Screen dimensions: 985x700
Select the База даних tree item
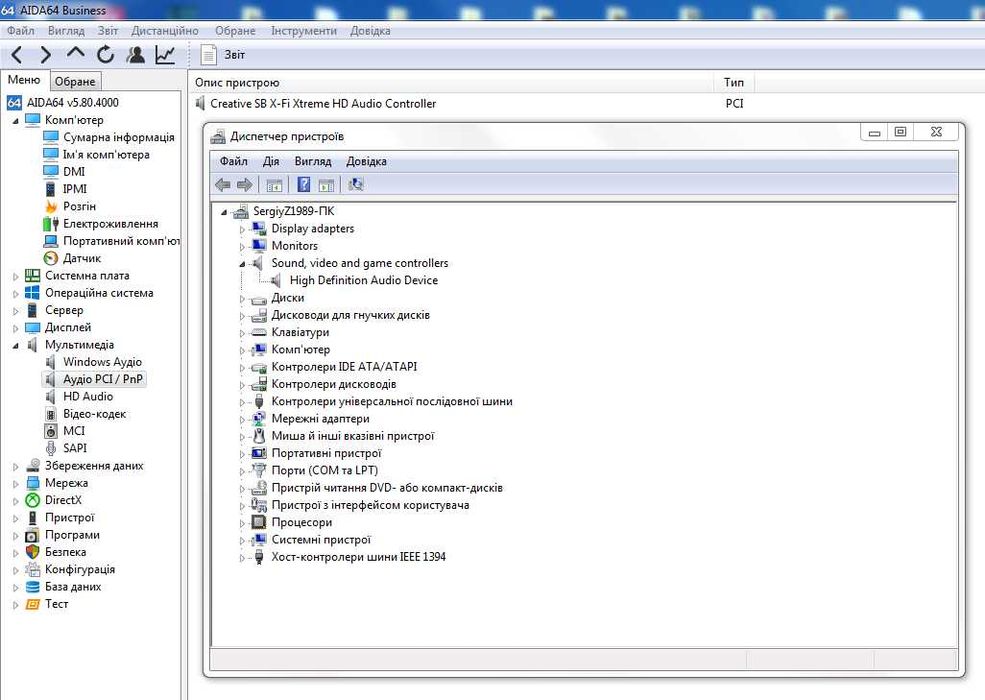pos(73,586)
